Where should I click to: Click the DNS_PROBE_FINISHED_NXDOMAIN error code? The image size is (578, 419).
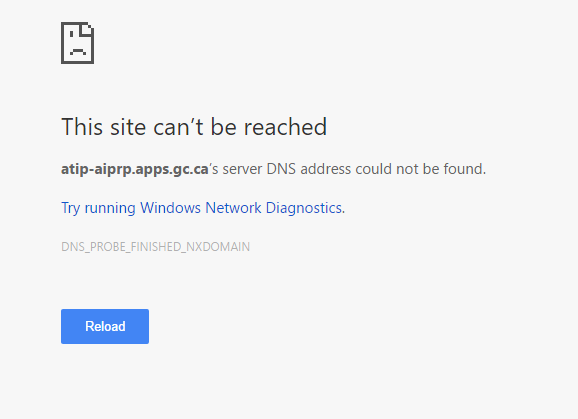(x=156, y=247)
